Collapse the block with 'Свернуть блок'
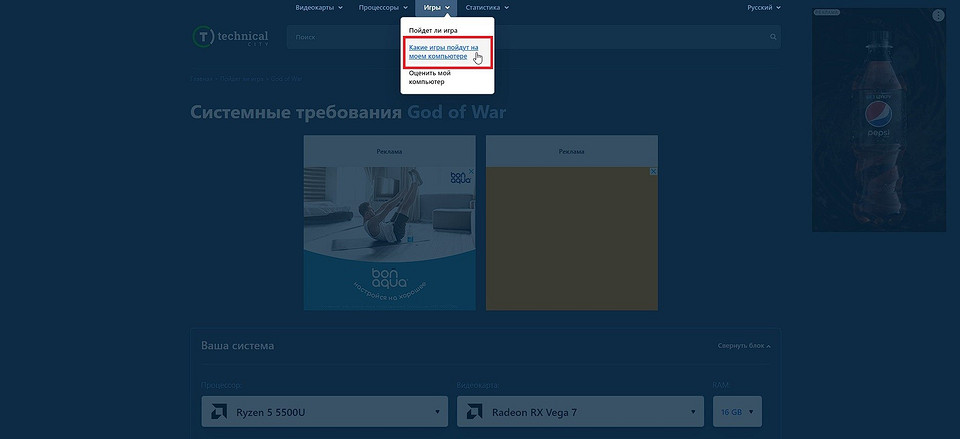This screenshot has height=439, width=960. 744,346
